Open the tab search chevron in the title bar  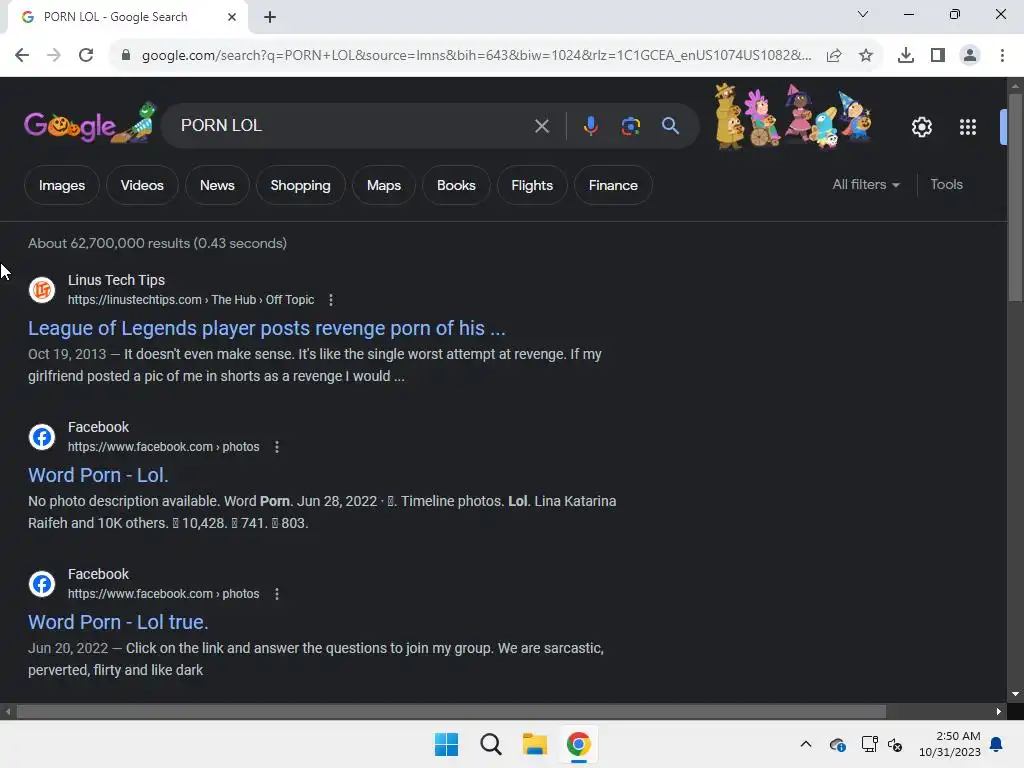pyautogui.click(x=862, y=14)
